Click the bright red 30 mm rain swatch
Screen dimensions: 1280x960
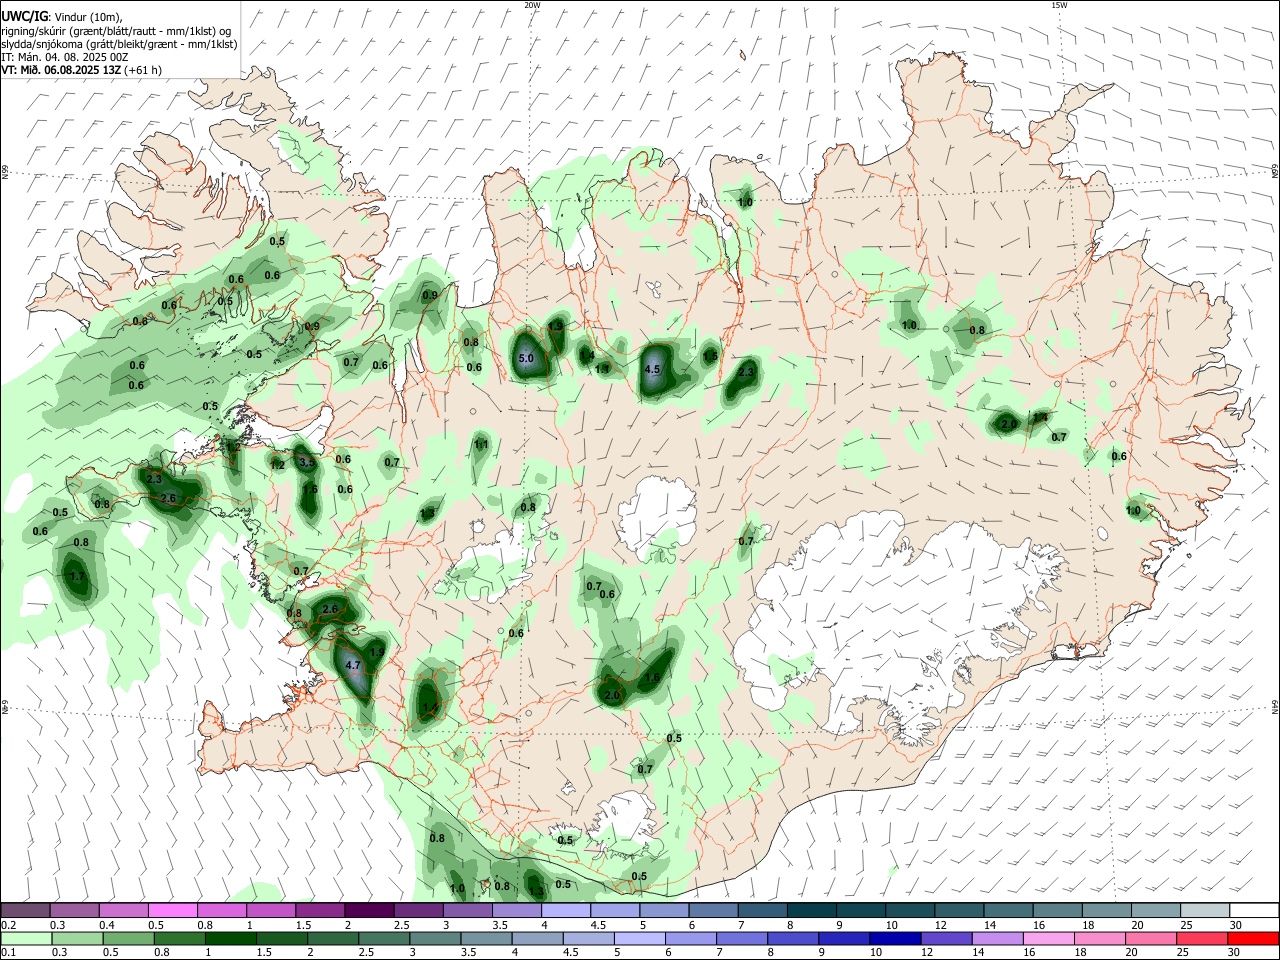pyautogui.click(x=1253, y=938)
